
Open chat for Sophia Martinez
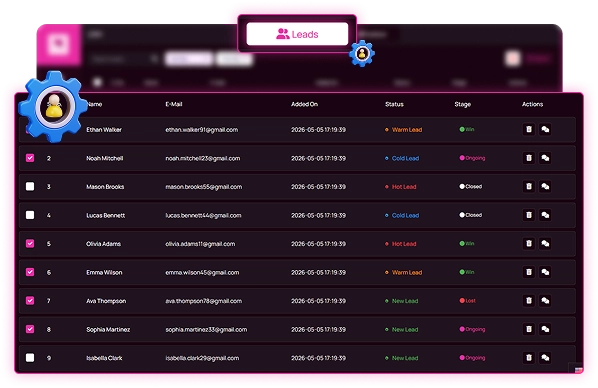point(545,329)
